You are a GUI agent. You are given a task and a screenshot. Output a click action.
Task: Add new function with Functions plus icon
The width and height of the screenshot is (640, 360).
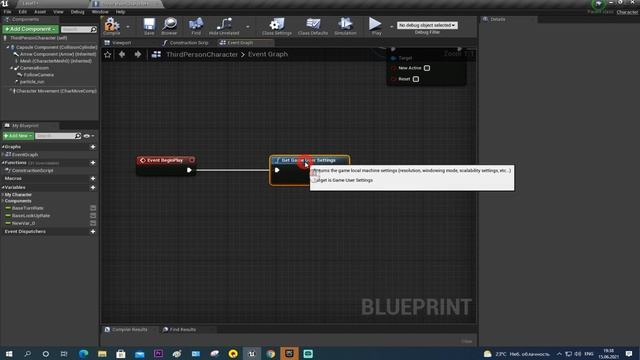[93, 162]
